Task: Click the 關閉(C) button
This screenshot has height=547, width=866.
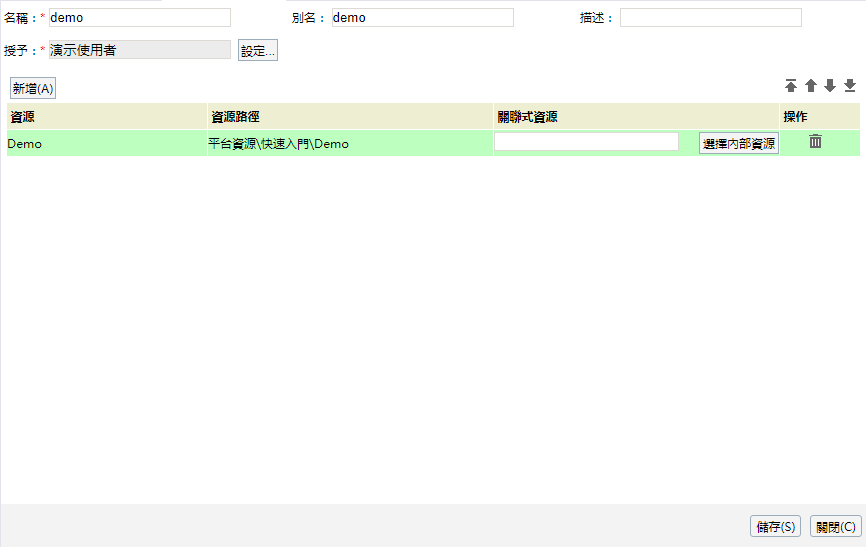Action: (835, 527)
